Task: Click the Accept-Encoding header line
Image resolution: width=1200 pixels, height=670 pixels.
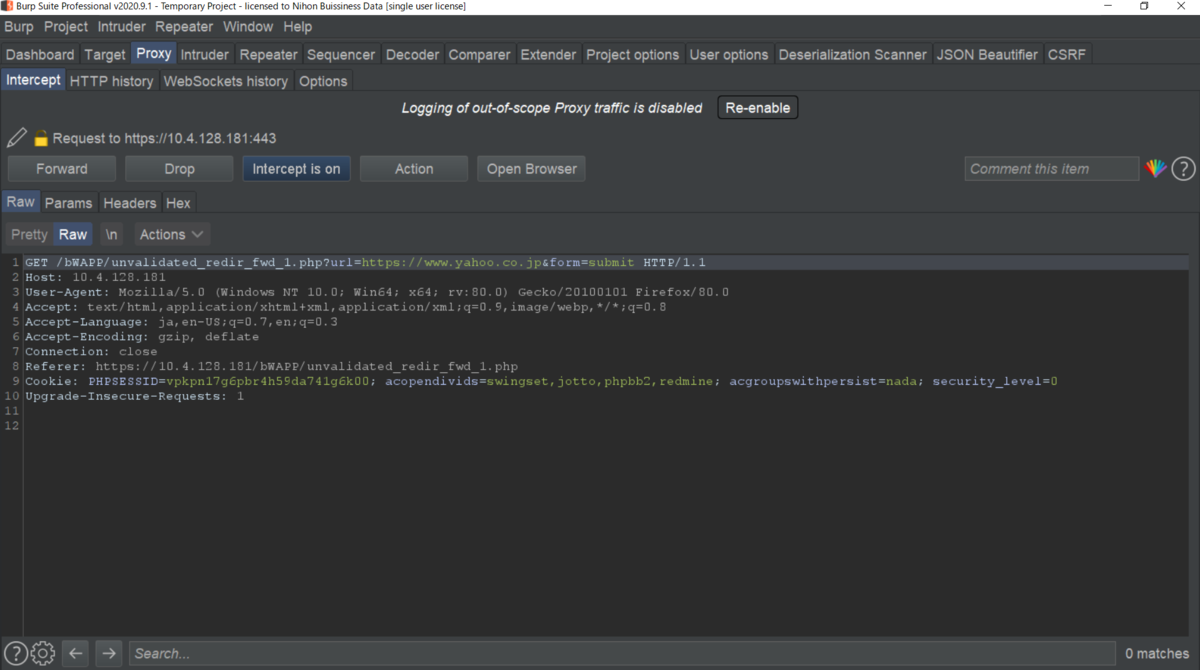Action: pos(142,337)
